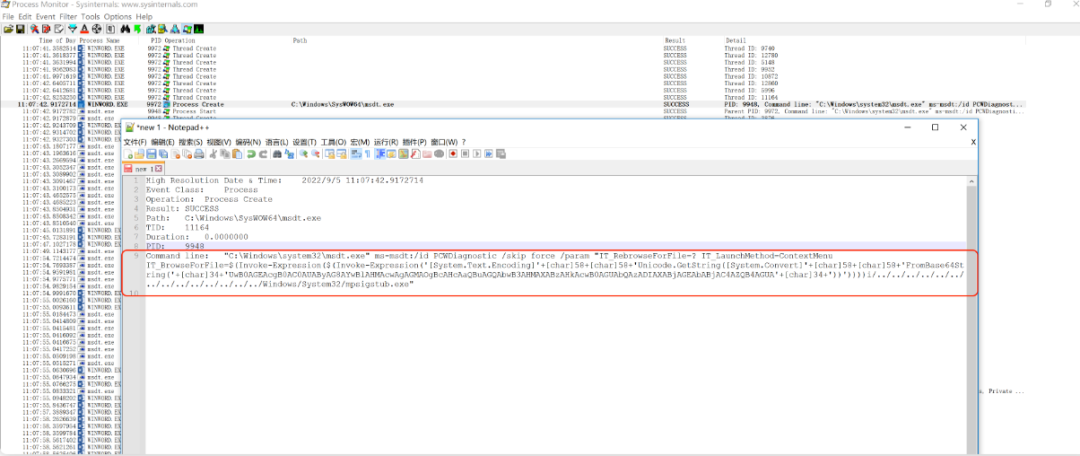1080x456 pixels.
Task: Create new file in Notepad++ toolbar
Action: pyautogui.click(x=128, y=154)
